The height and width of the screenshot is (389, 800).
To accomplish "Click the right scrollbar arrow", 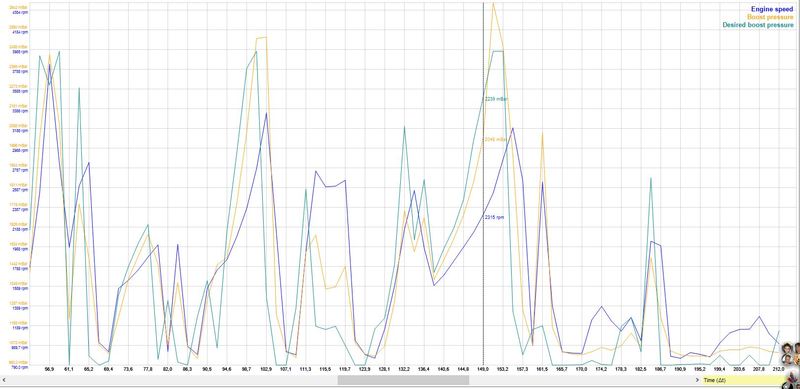I will (x=696, y=380).
